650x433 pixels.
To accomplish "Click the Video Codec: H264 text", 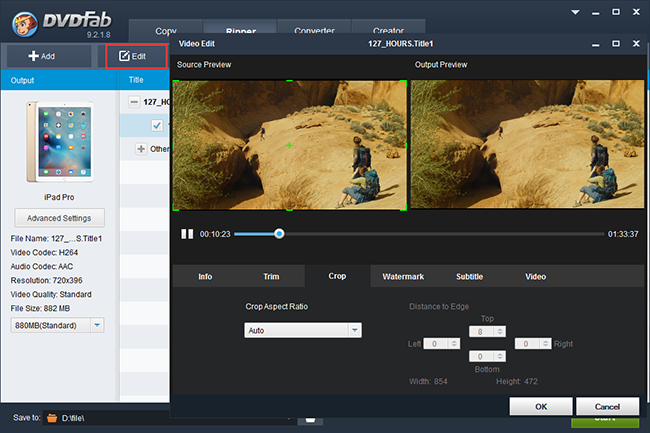I will pyautogui.click(x=44, y=252).
